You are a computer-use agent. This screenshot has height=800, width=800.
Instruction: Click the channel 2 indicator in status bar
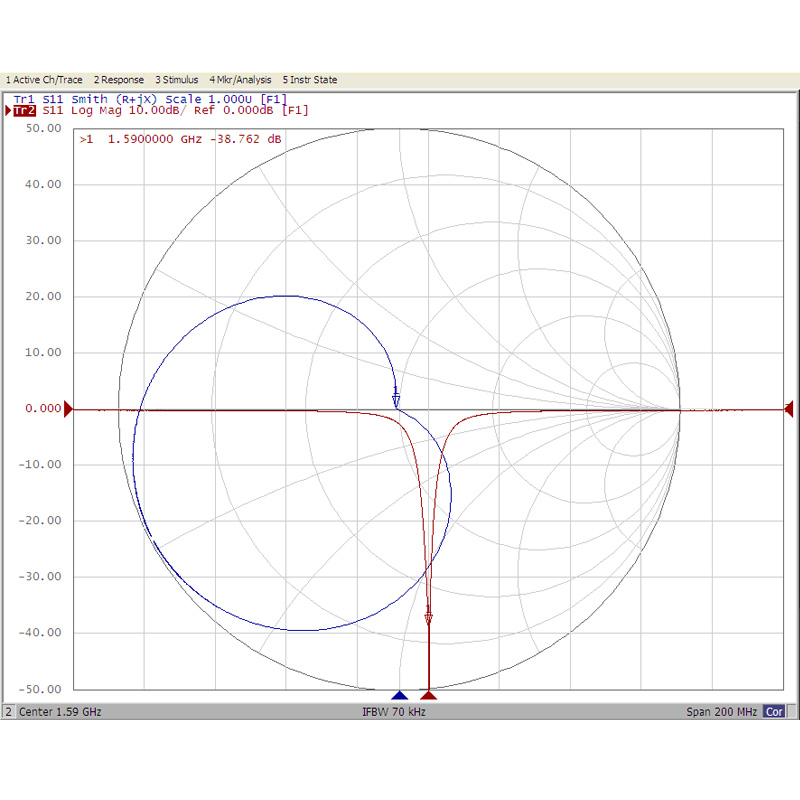click(9, 712)
